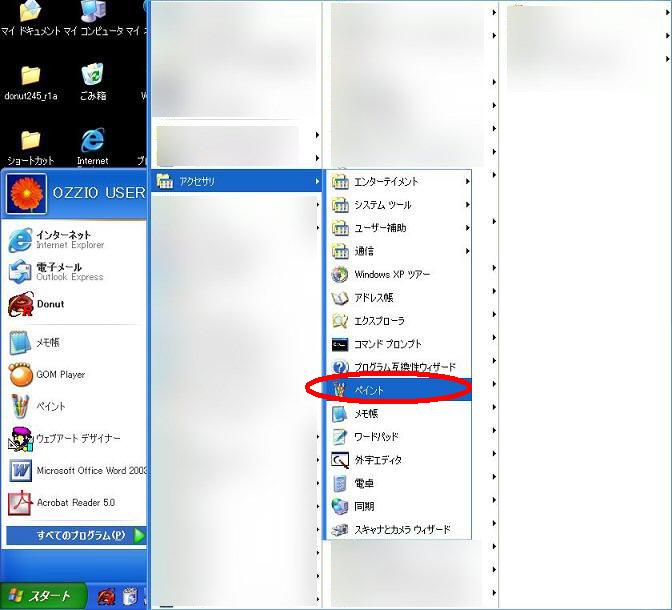Image resolution: width=672 pixels, height=610 pixels.
Task: Open Command Prompt (コマンド プロンプト) icon
Action: [340, 344]
